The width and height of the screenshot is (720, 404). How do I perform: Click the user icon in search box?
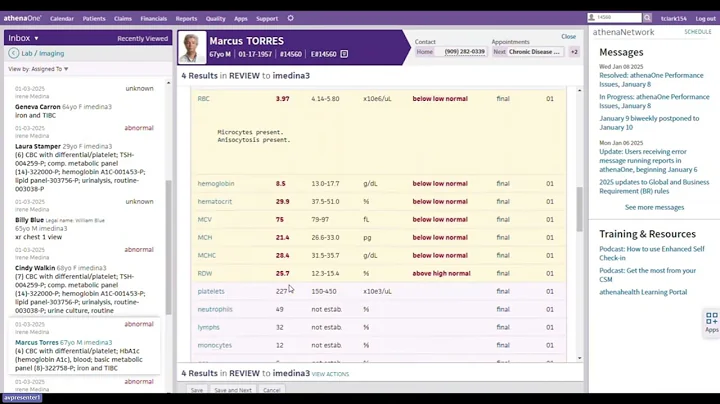coord(591,18)
